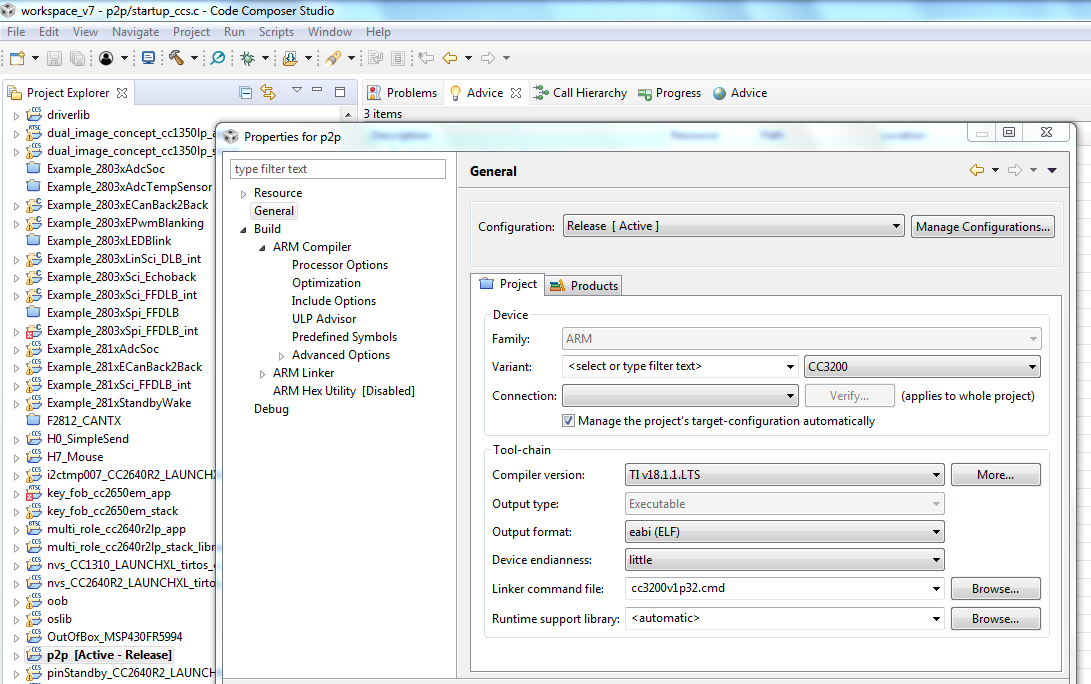The height and width of the screenshot is (684, 1091).
Task: Click the flash pen icon in toolbar
Action: click(333, 58)
